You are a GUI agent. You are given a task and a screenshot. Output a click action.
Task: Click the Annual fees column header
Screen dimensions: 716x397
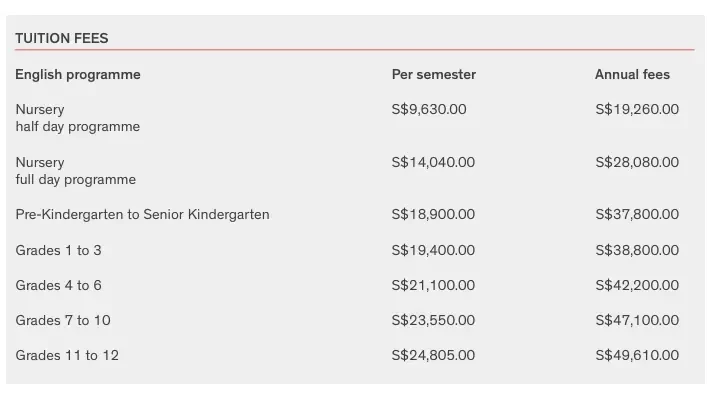(632, 74)
